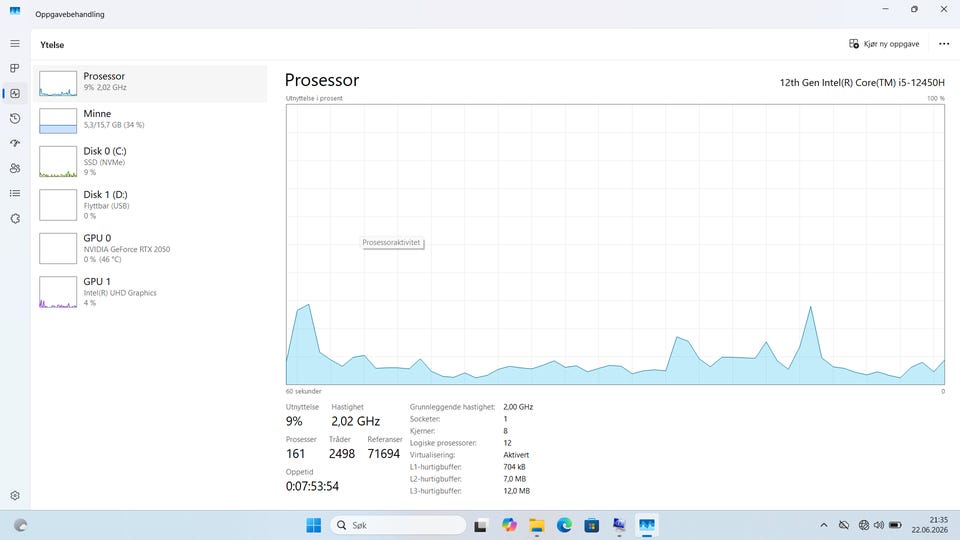The width and height of the screenshot is (960, 540).
Task: Click the battery tray icon
Action: (x=895, y=525)
